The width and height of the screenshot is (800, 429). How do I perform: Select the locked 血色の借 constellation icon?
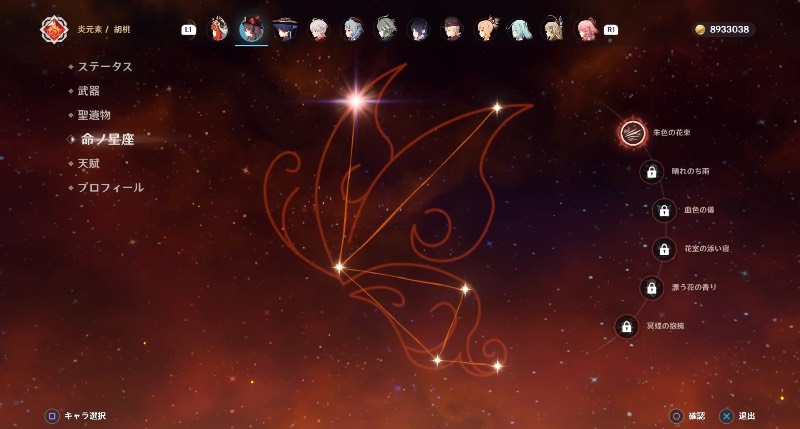click(x=664, y=210)
